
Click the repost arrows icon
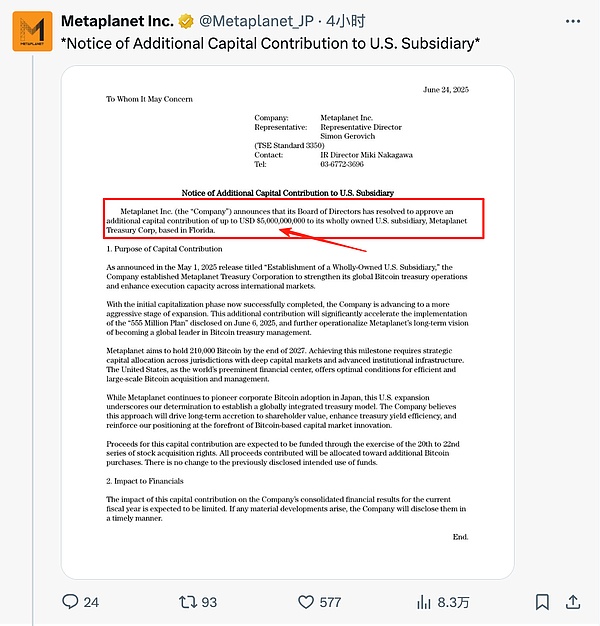[x=186, y=602]
